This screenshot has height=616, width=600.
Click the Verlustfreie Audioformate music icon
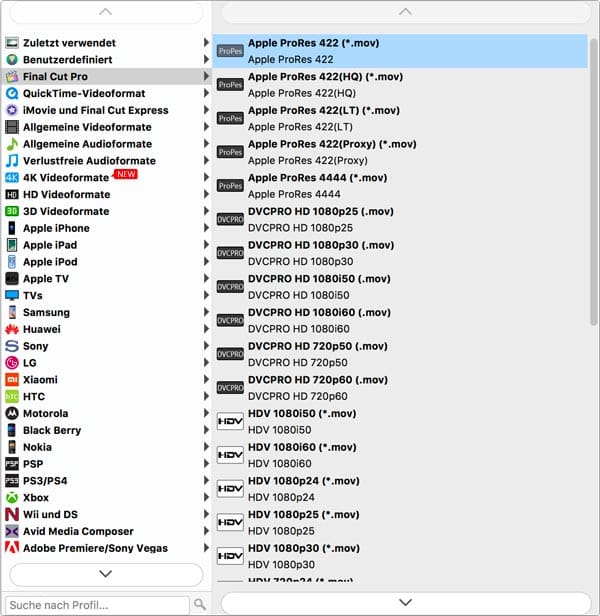(12, 161)
